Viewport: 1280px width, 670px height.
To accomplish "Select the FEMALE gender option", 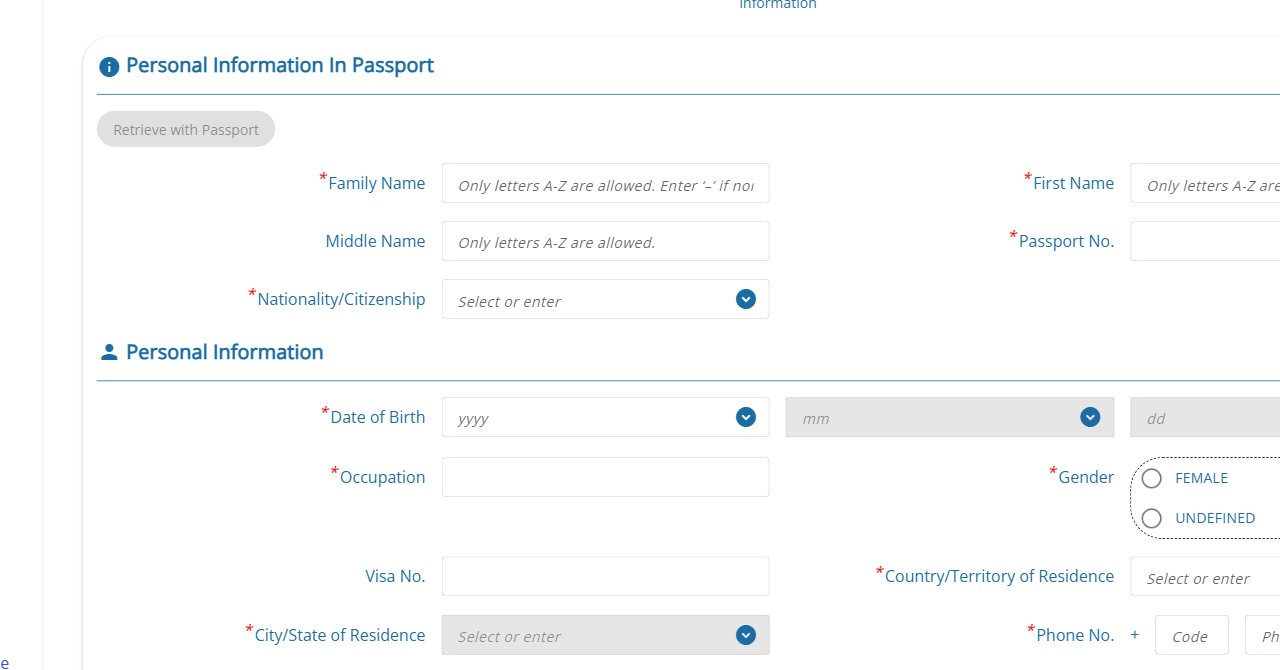I will click(x=1151, y=478).
